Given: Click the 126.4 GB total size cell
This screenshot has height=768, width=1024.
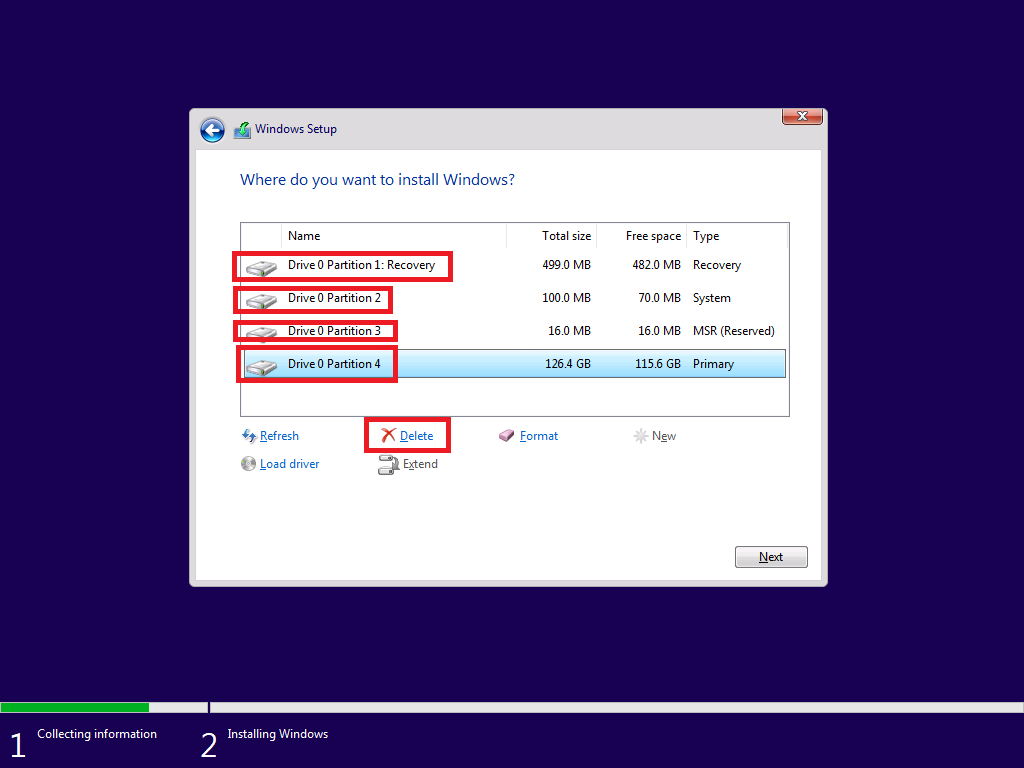Looking at the screenshot, I should [568, 364].
